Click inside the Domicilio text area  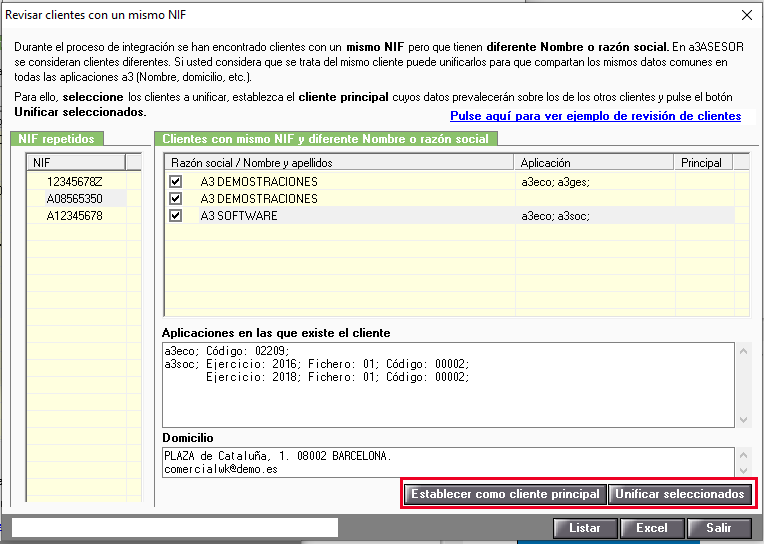(x=448, y=462)
